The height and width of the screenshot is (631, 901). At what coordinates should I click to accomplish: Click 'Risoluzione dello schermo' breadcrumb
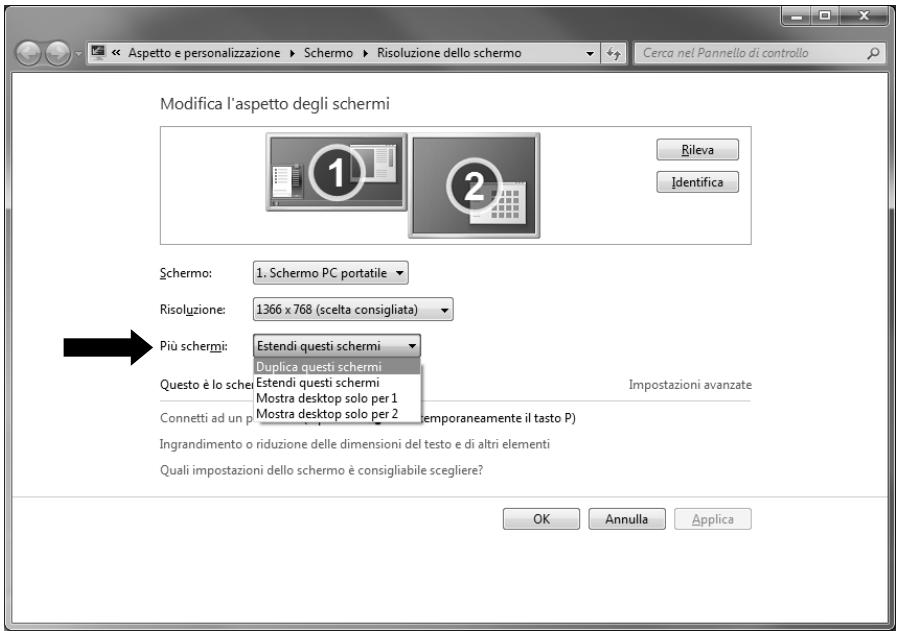tap(449, 53)
